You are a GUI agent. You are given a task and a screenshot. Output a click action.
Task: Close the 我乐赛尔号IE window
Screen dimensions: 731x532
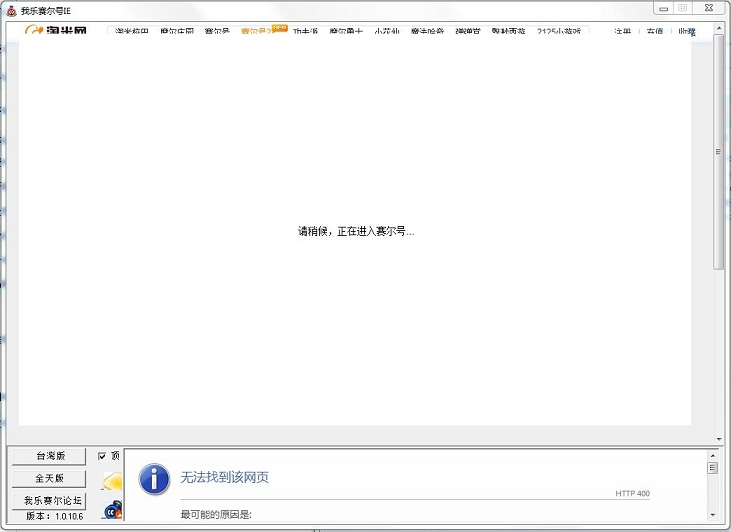(709, 8)
